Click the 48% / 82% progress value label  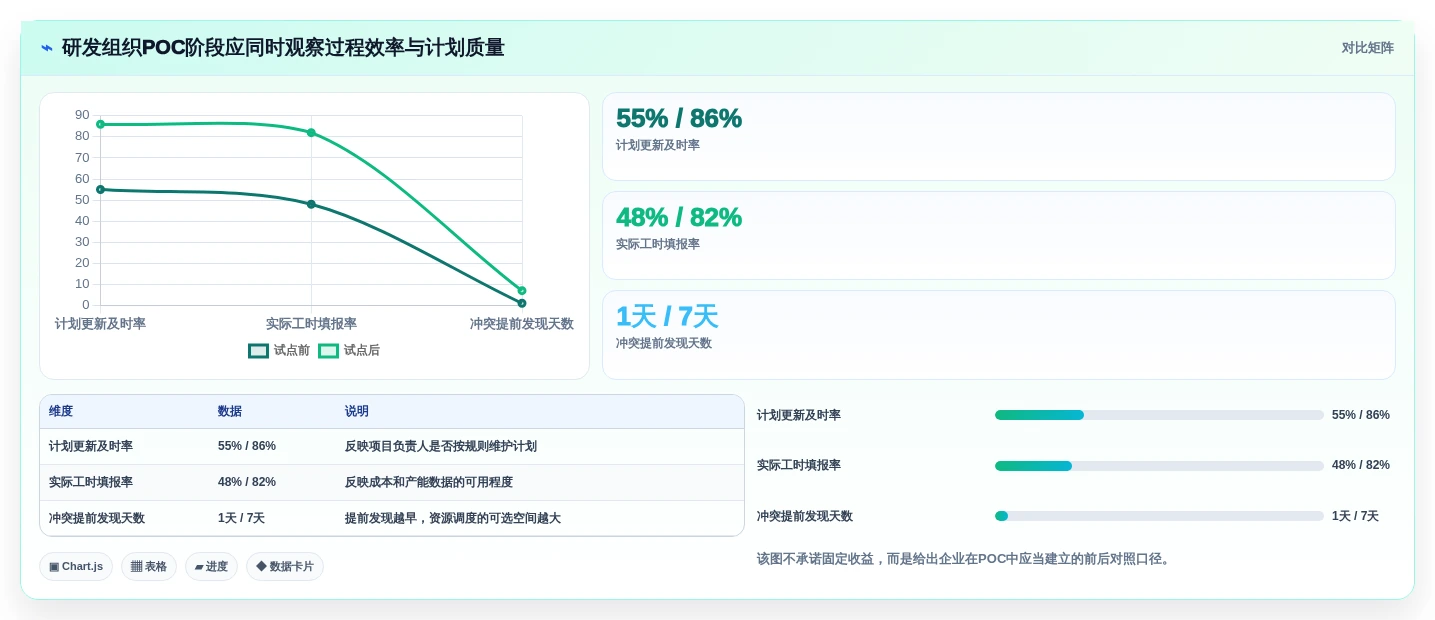(1360, 465)
